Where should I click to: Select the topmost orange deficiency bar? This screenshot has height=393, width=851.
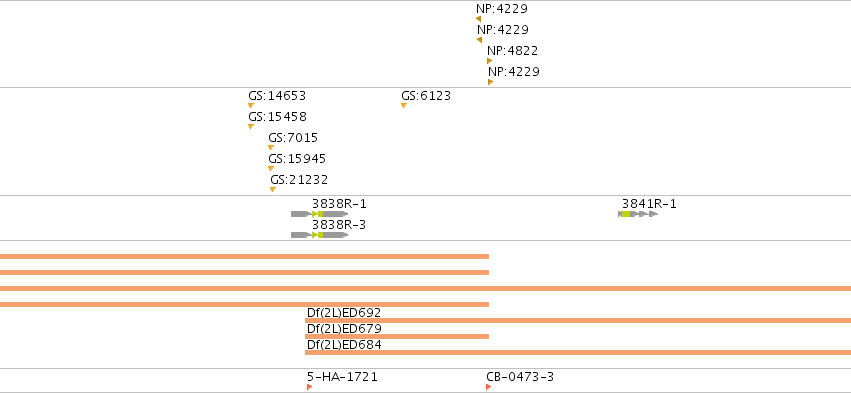coord(244,256)
